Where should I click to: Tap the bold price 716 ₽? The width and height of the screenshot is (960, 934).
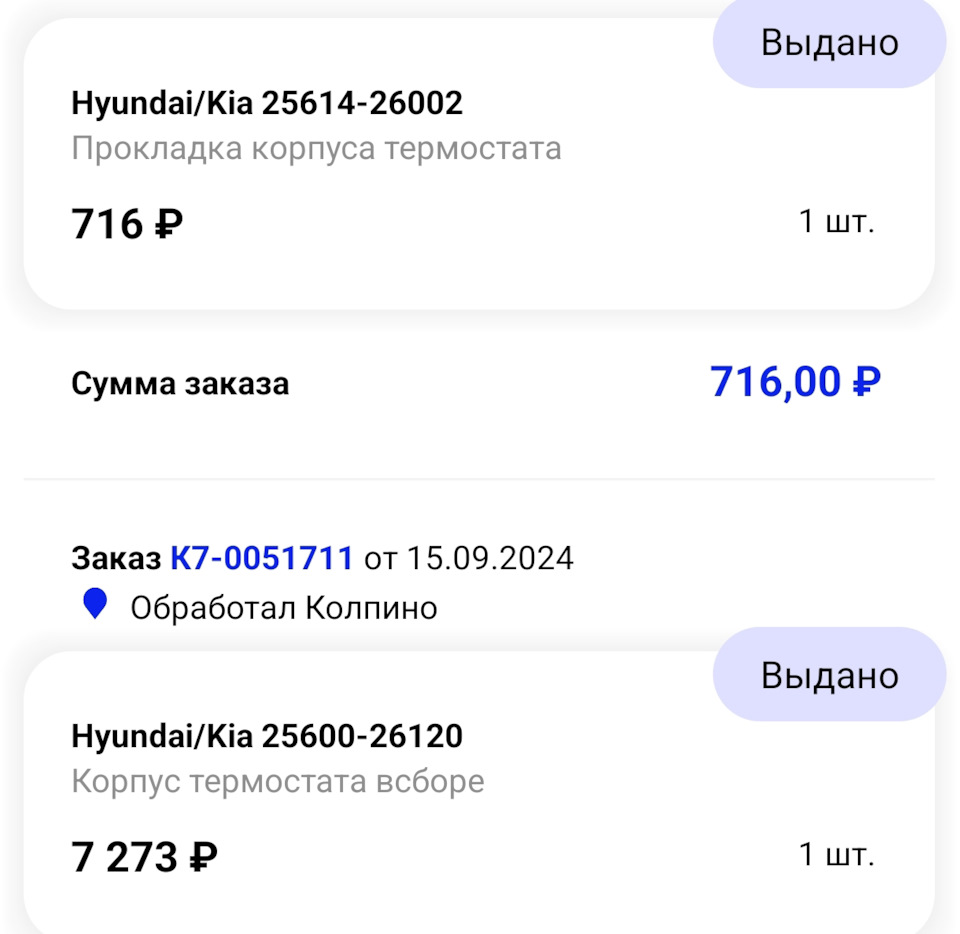(125, 224)
